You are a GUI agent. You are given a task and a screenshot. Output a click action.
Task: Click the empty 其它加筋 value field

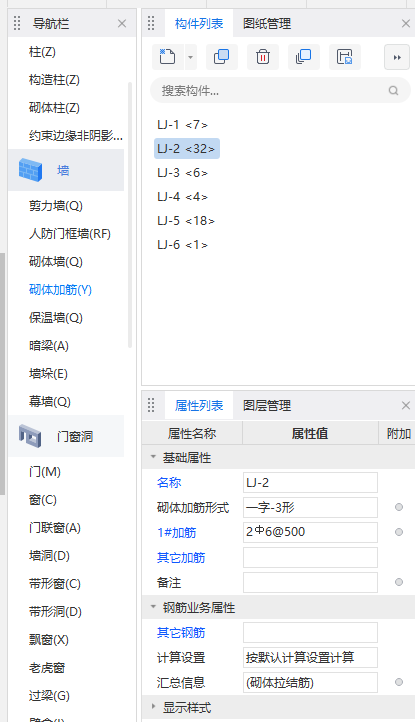tap(310, 558)
